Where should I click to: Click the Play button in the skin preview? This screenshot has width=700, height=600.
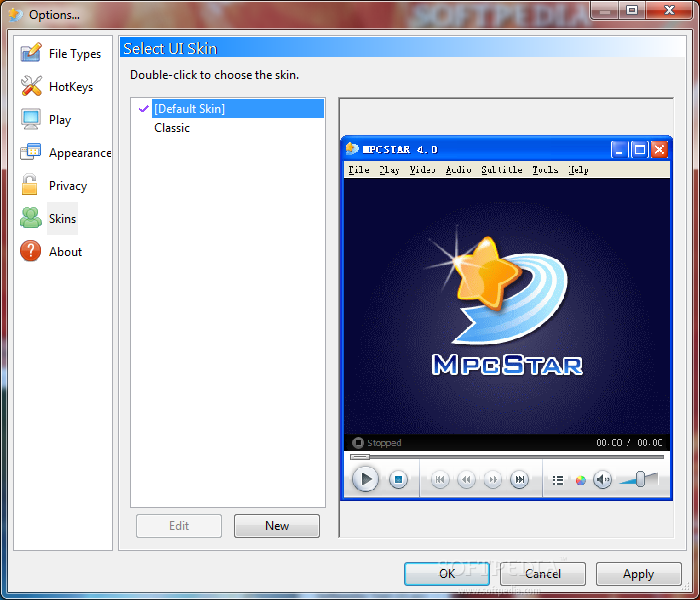pyautogui.click(x=365, y=479)
